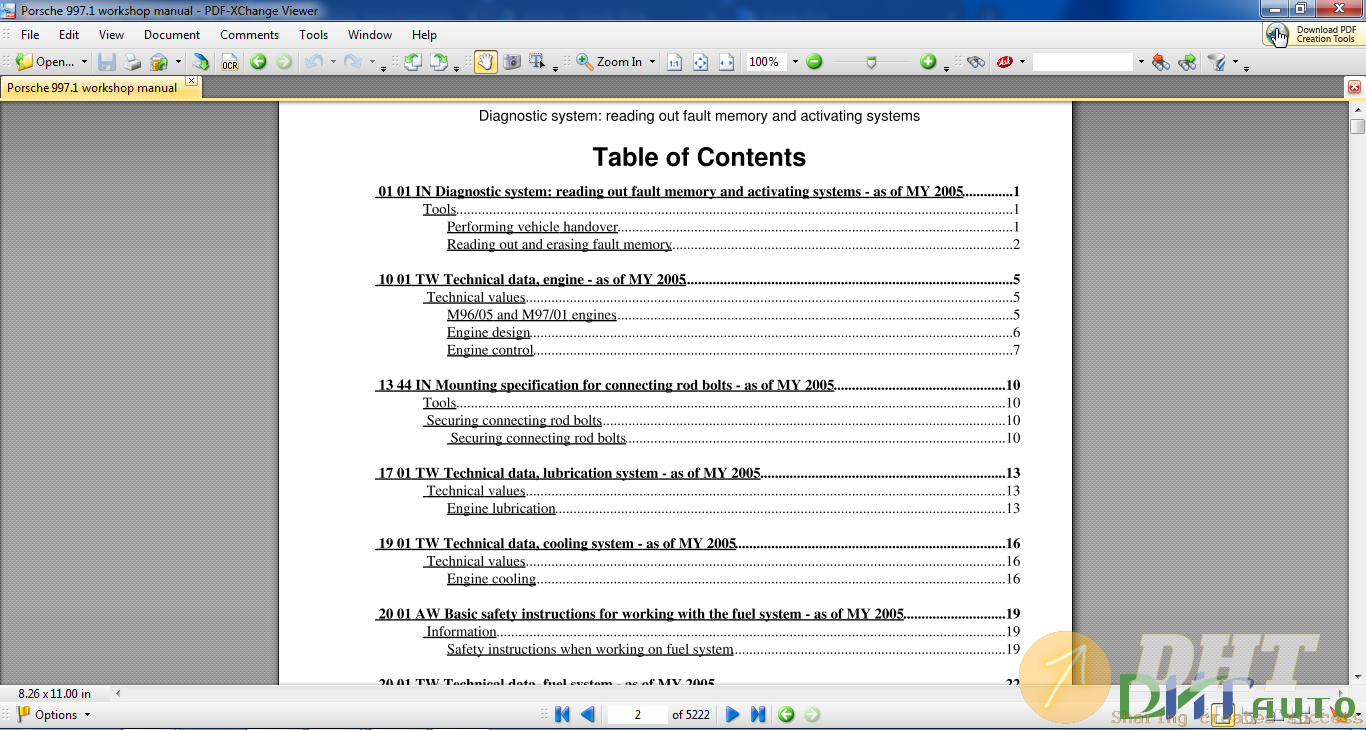Rotate the page counterclockwise
The width and height of the screenshot is (1366, 730).
pyautogui.click(x=413, y=62)
